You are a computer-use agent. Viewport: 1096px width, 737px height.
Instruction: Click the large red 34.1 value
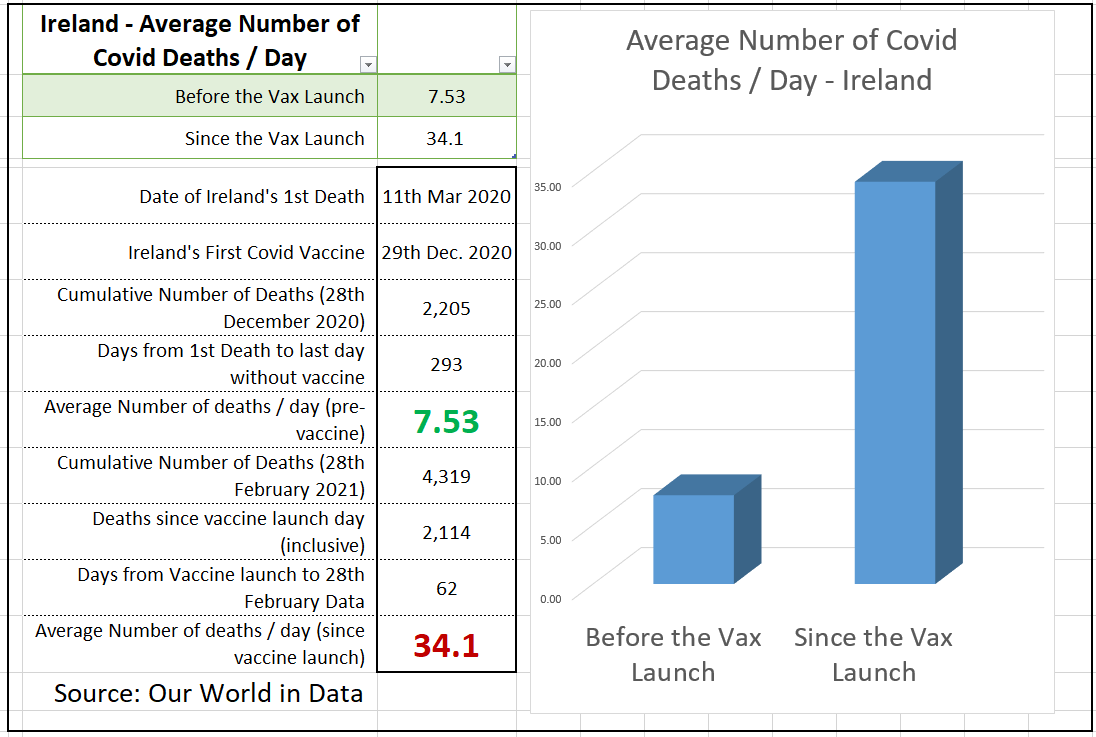point(446,646)
